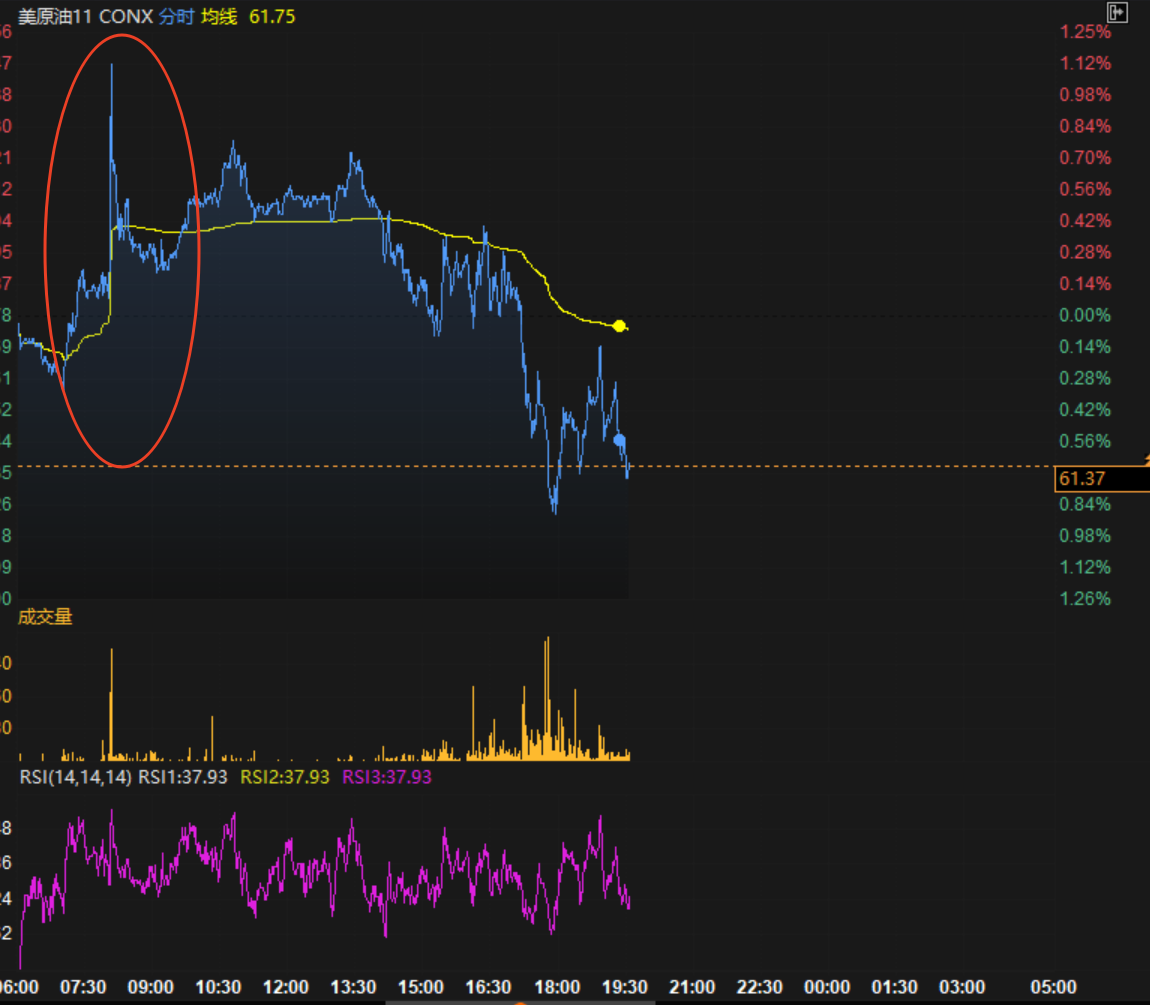Click the exit/expand icon in the top-right corner
Image resolution: width=1150 pixels, height=1005 pixels.
point(1117,12)
